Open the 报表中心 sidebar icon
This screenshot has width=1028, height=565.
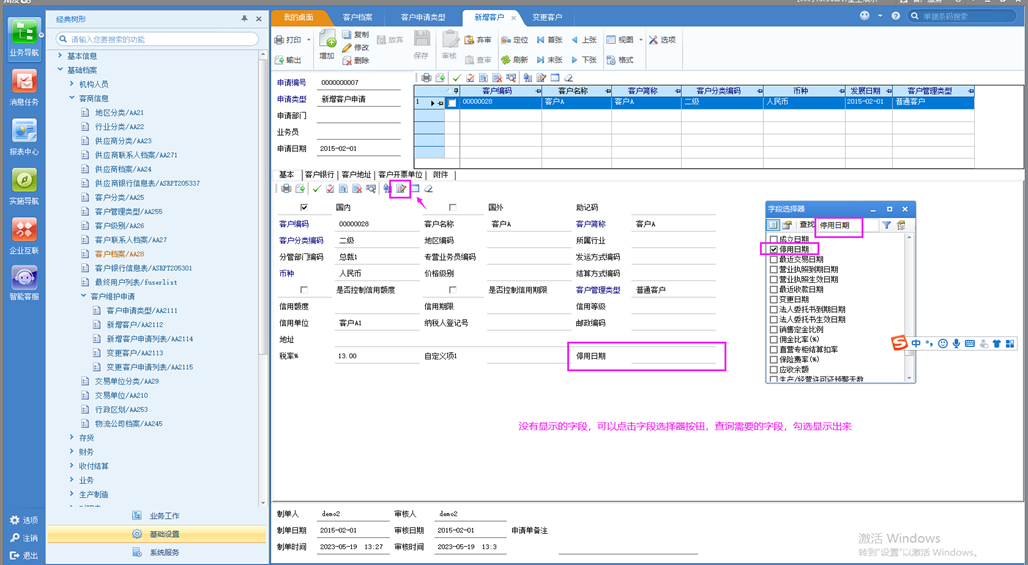(24, 137)
